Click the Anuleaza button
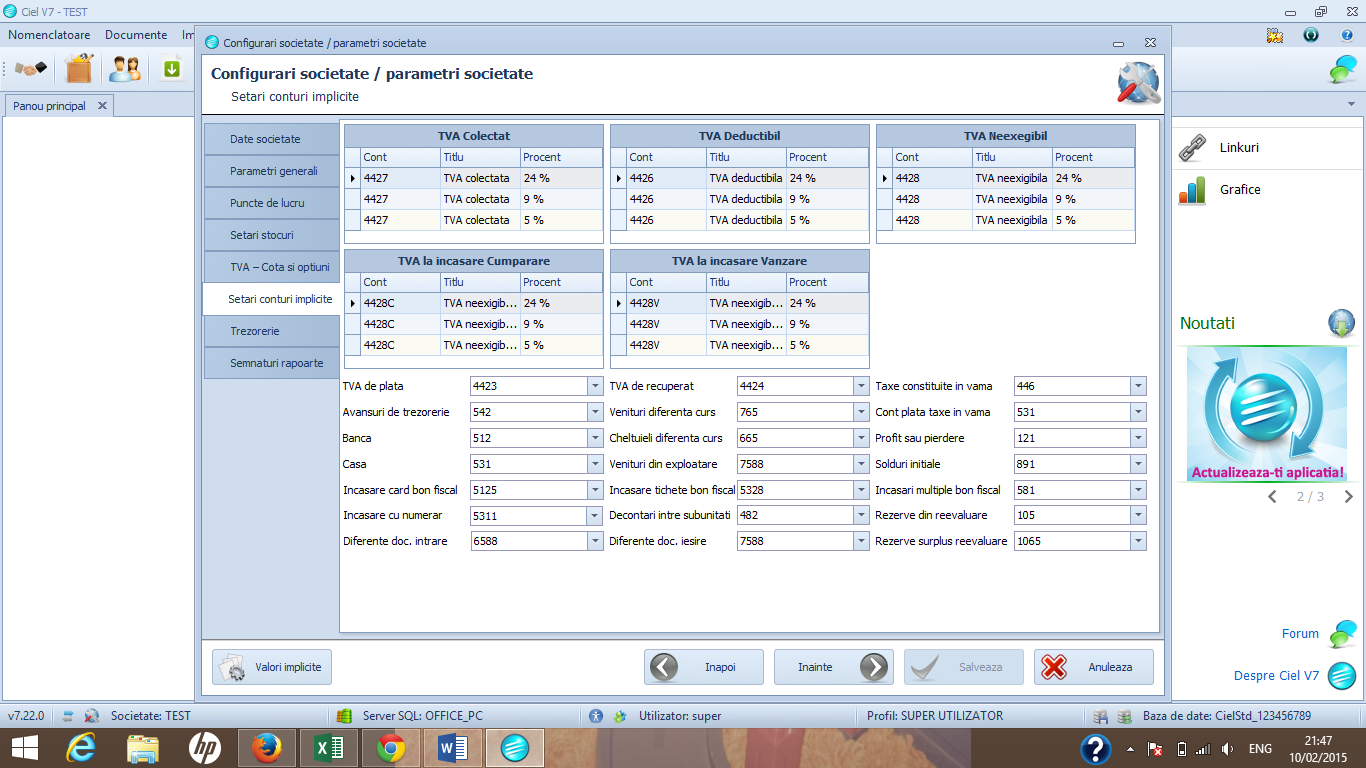1366x768 pixels. [x=1094, y=667]
